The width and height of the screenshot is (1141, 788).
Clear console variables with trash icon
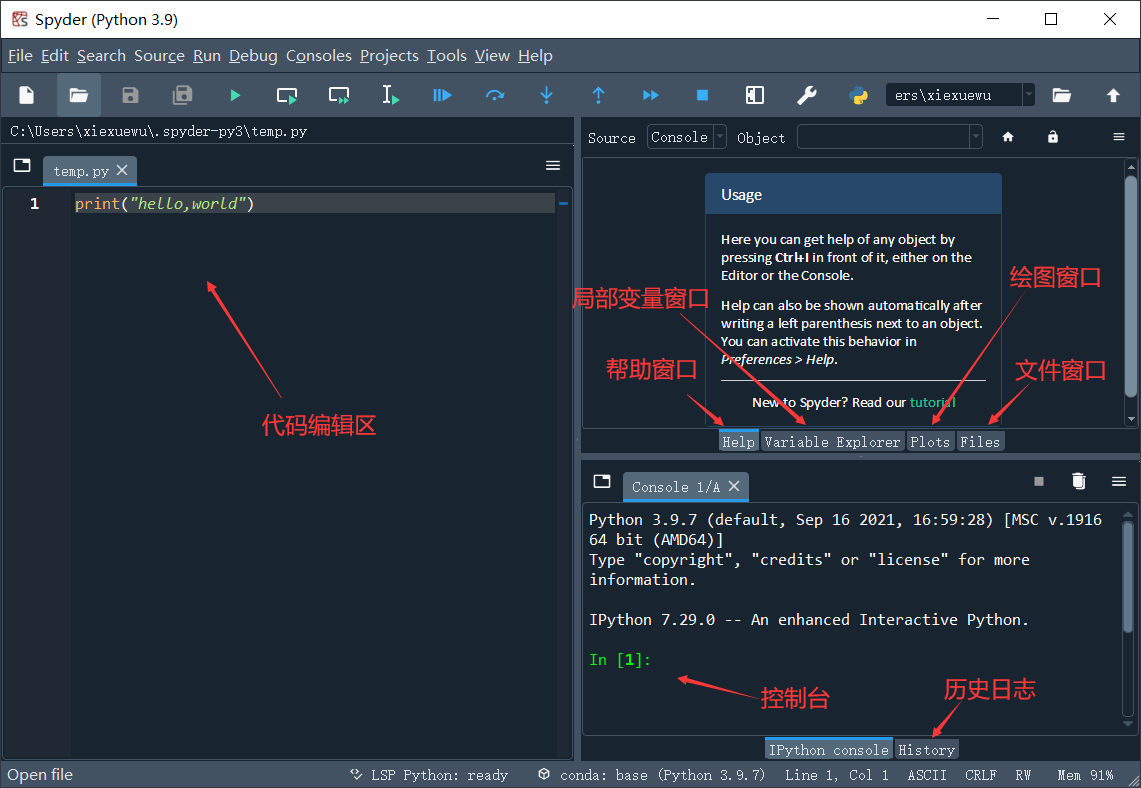(x=1078, y=481)
